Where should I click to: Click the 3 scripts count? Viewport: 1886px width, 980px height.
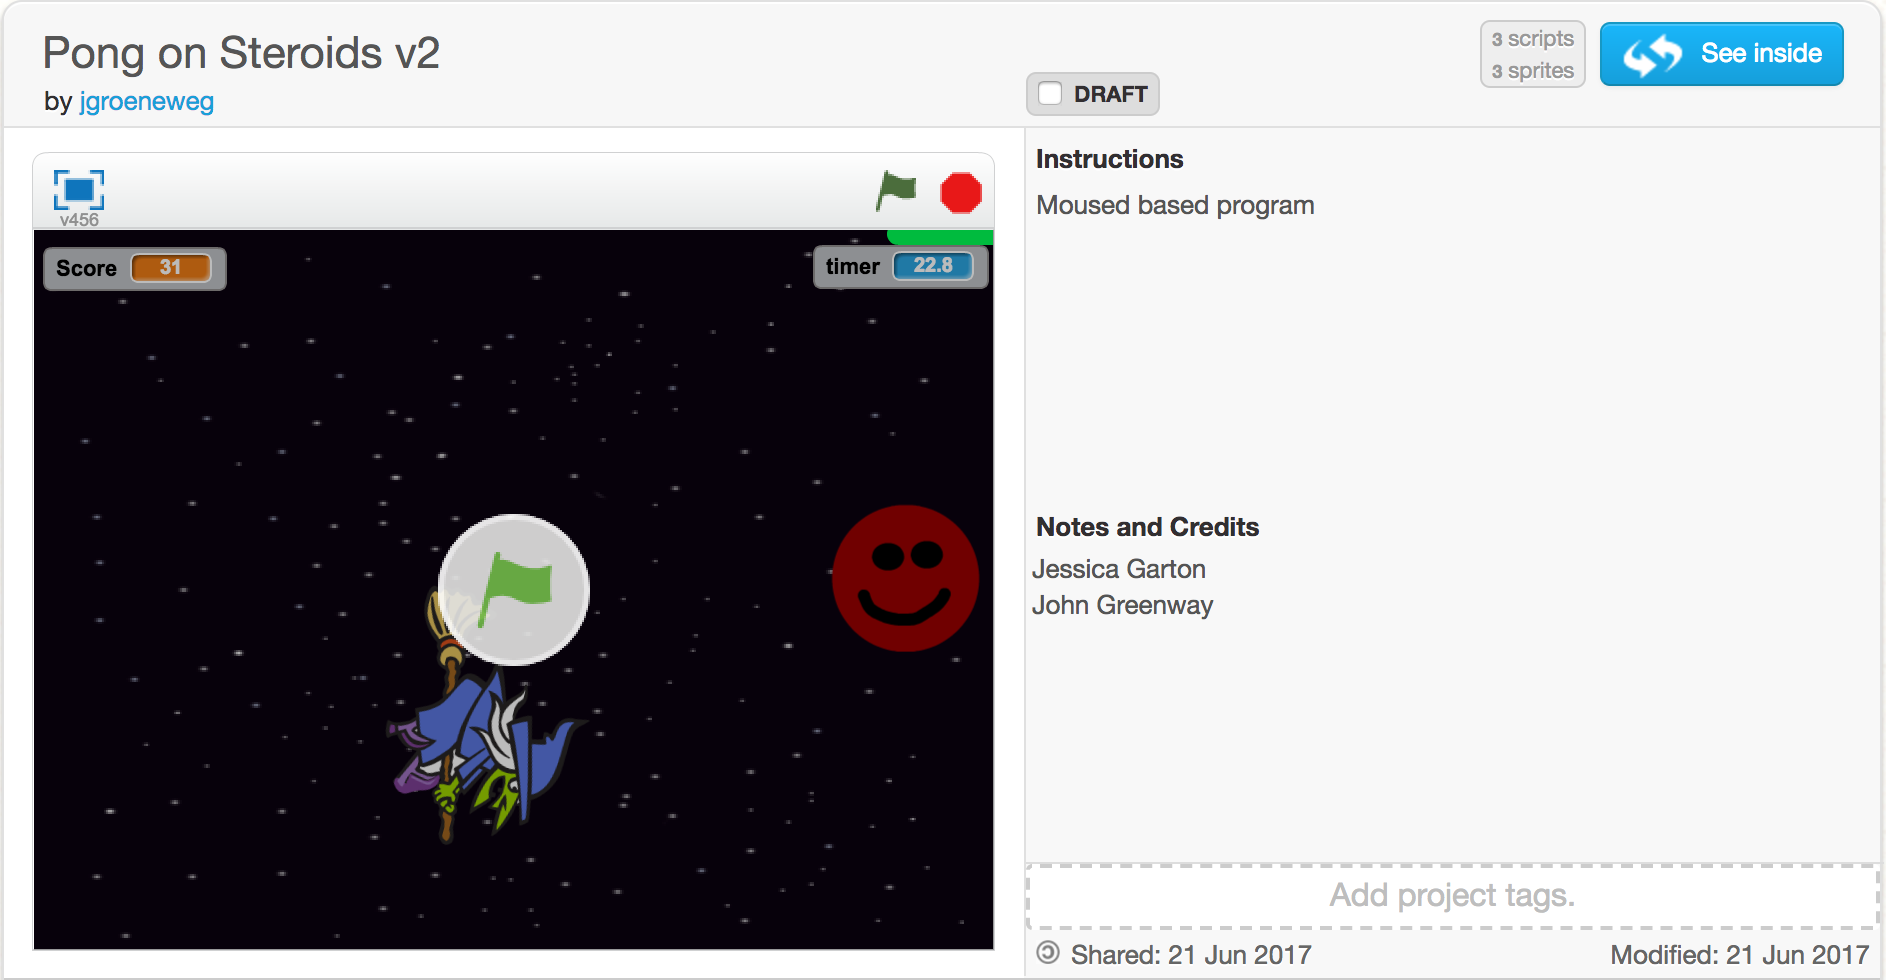click(x=1532, y=39)
